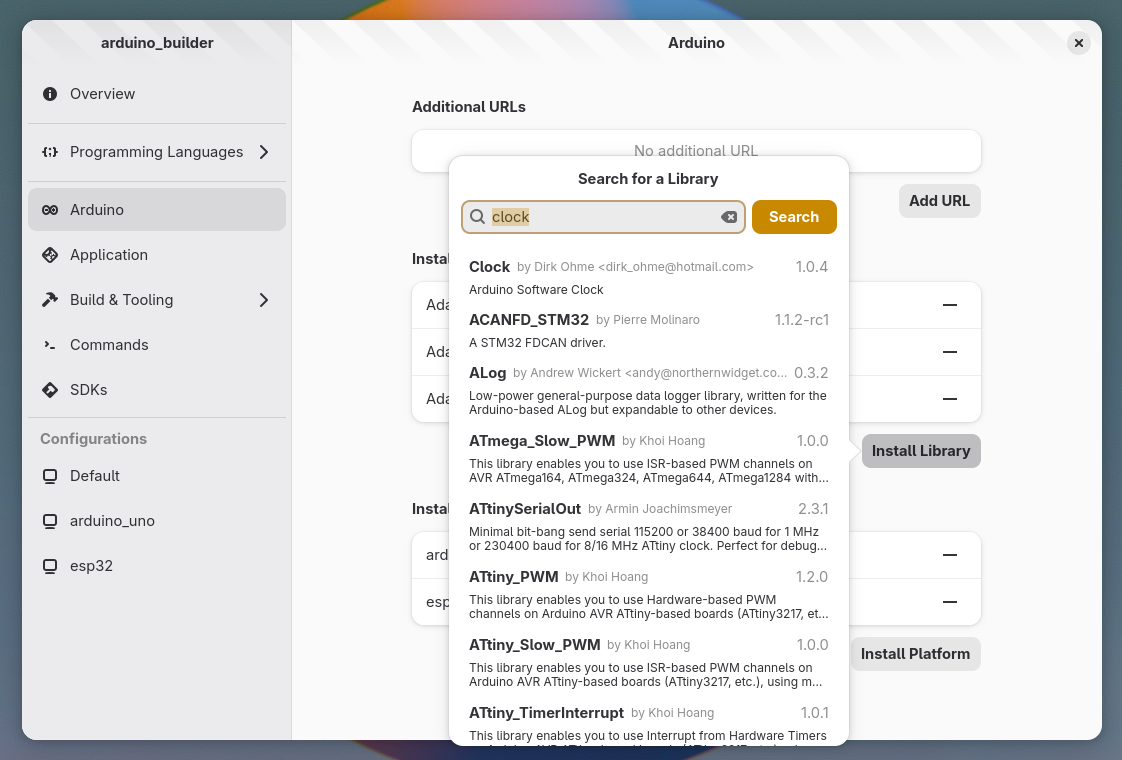
Task: Remove the 'esp' platform with minus icon
Action: click(x=950, y=602)
